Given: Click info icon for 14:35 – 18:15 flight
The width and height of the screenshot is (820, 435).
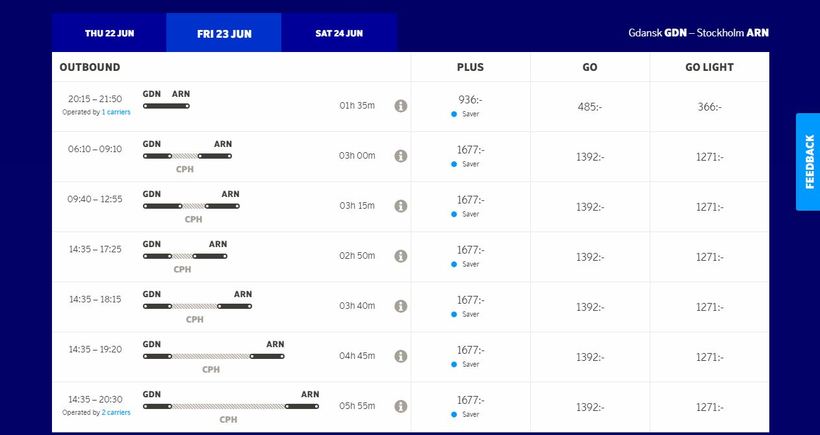Looking at the screenshot, I should [400, 306].
